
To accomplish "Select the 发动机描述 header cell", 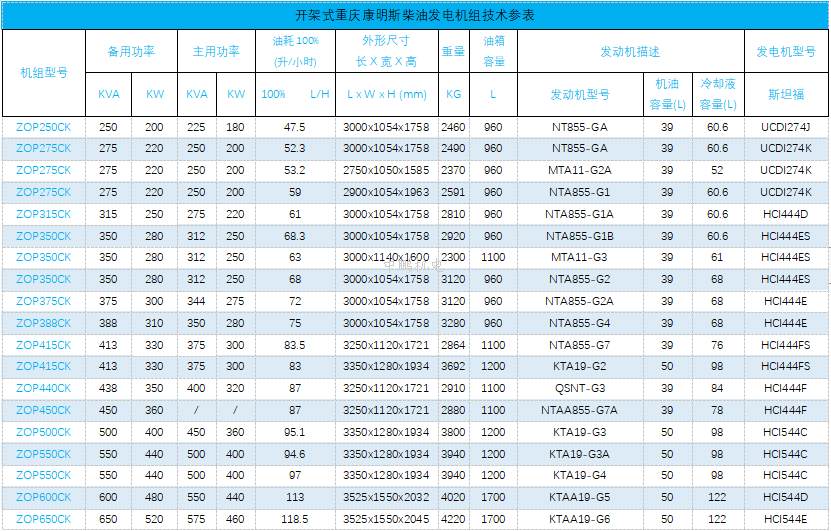I will coord(630,51).
